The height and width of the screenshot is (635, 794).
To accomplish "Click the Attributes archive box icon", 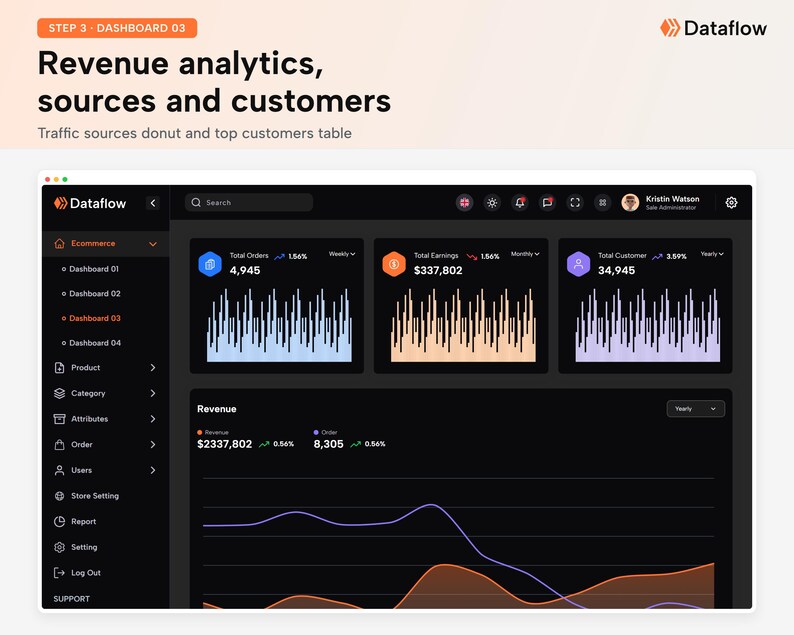I will pos(59,419).
